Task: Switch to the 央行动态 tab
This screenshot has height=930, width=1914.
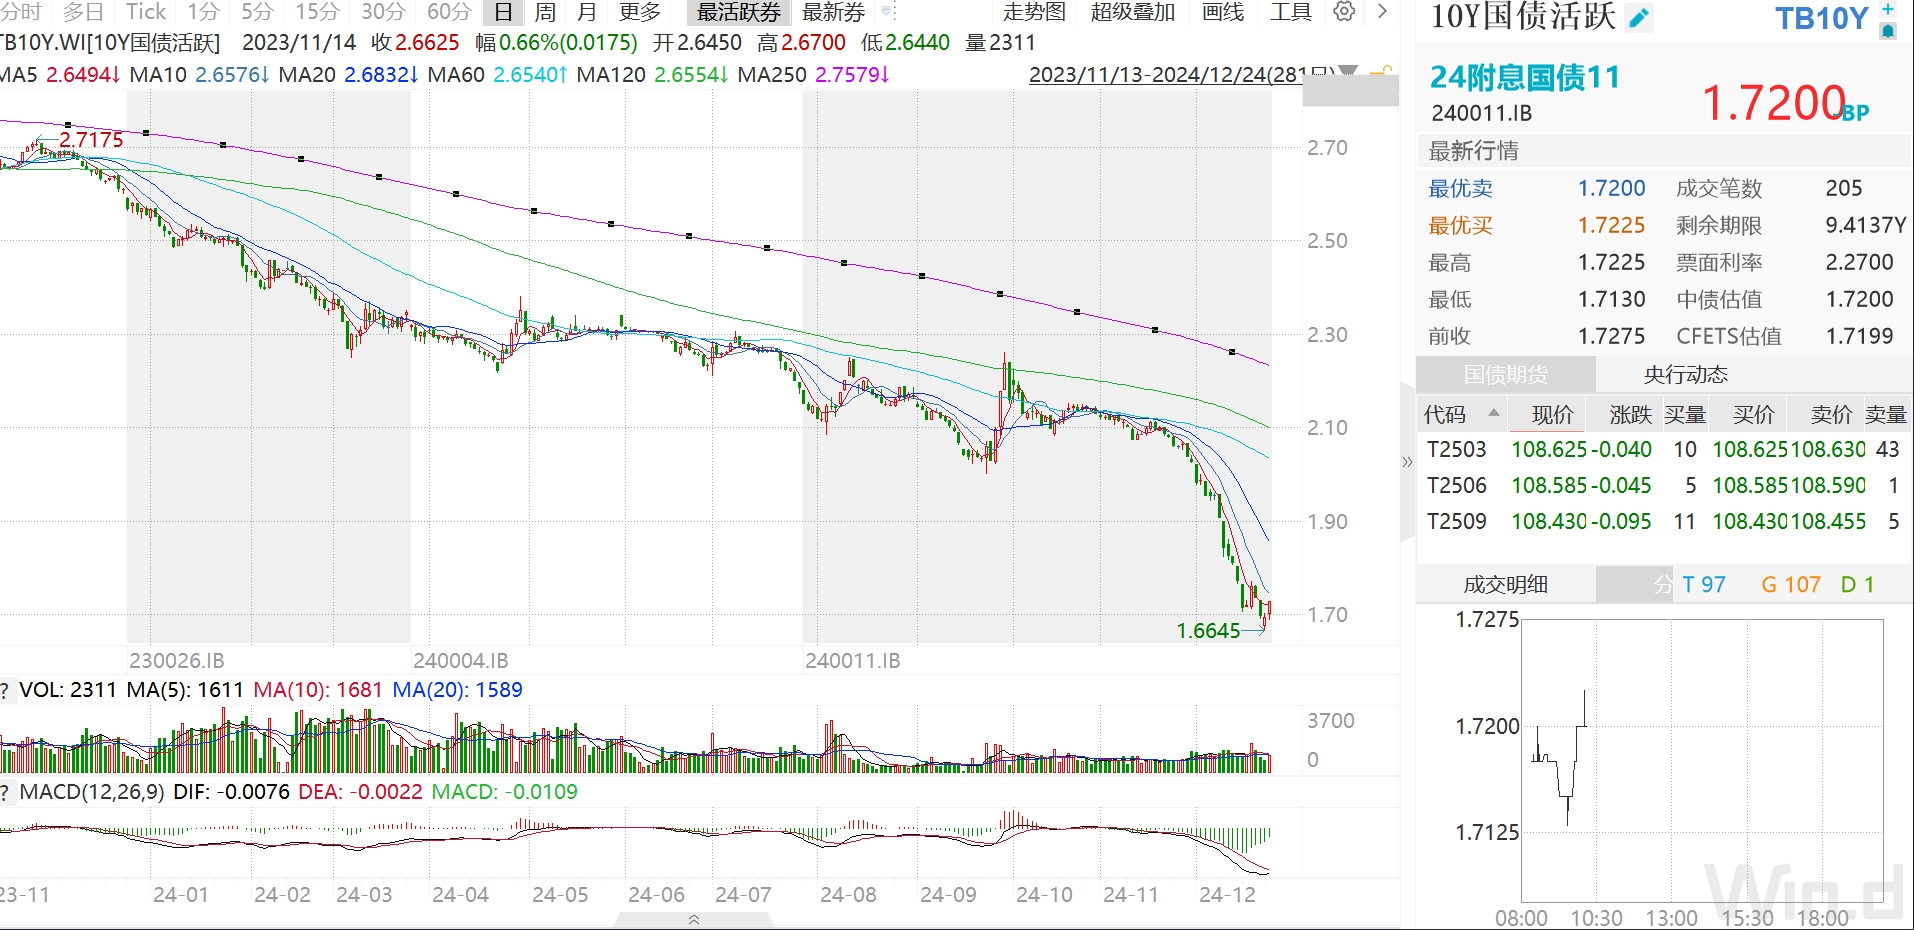Action: tap(1685, 375)
